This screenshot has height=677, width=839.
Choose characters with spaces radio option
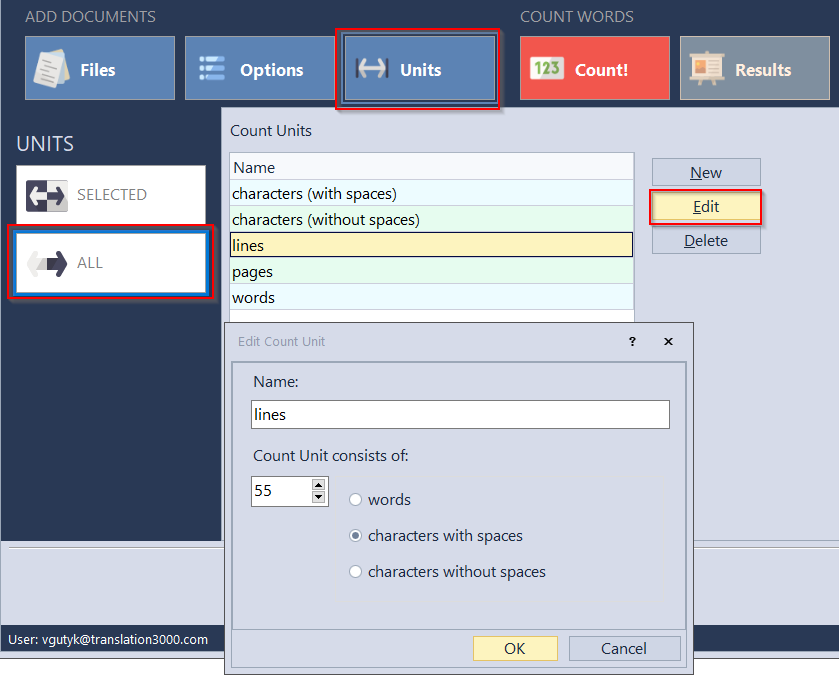[x=355, y=536]
